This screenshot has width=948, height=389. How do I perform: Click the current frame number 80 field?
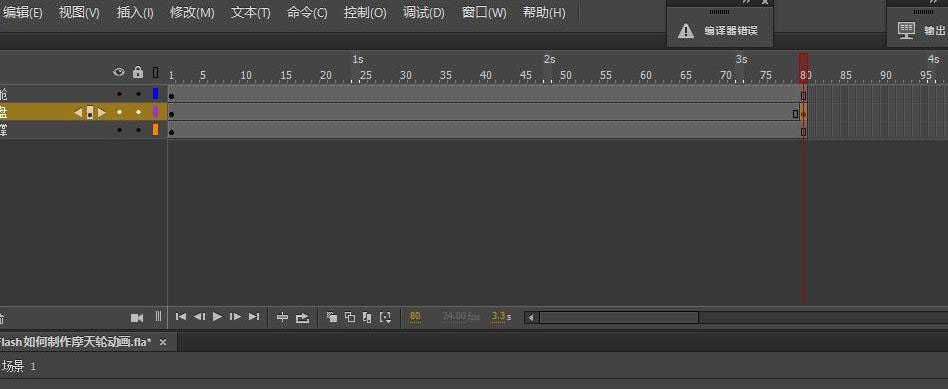[x=415, y=316]
